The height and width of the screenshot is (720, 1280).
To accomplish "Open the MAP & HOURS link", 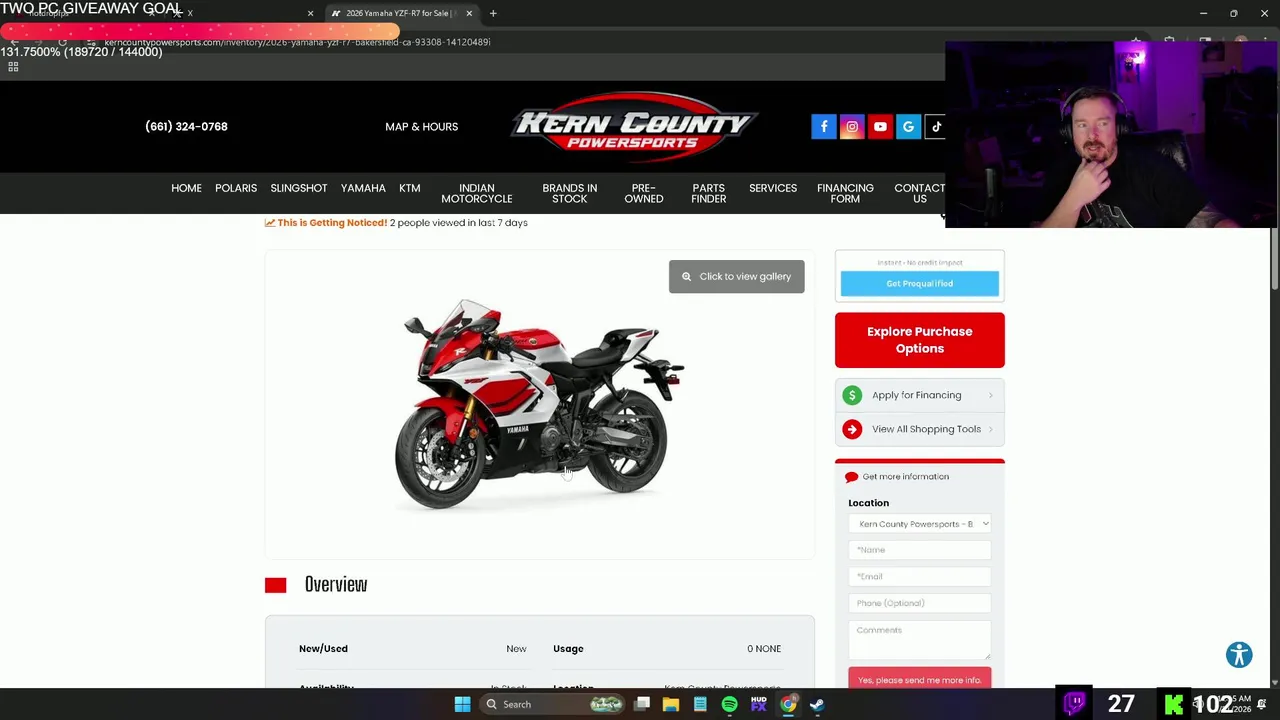I will click(422, 127).
